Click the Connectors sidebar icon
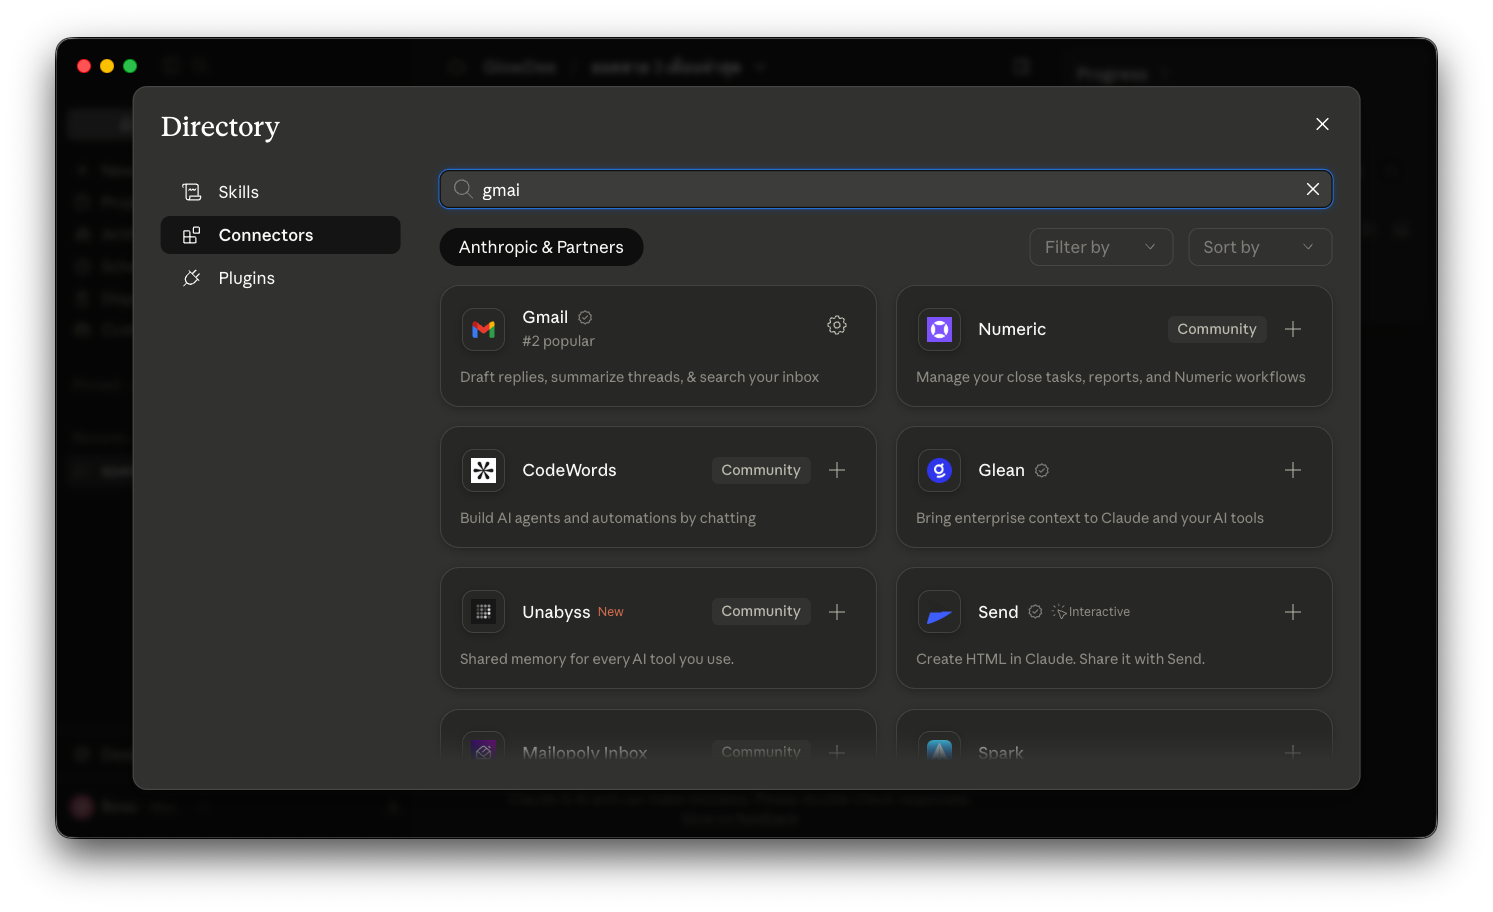 coord(192,235)
